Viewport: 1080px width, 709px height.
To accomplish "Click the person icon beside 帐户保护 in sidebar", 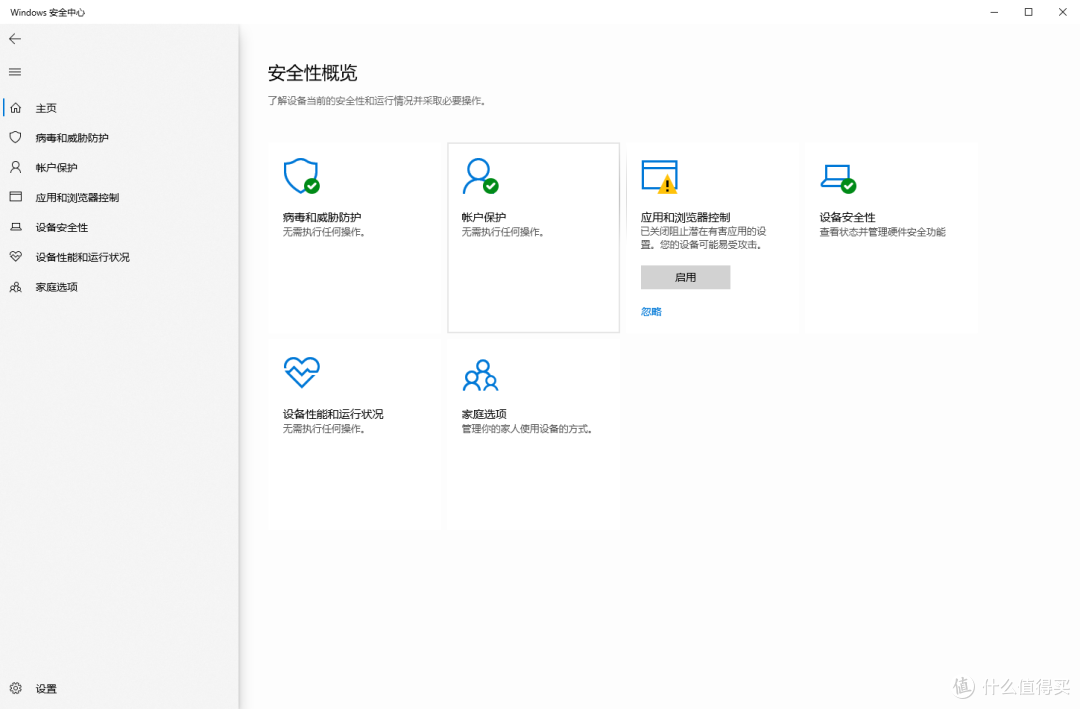I will click(16, 167).
